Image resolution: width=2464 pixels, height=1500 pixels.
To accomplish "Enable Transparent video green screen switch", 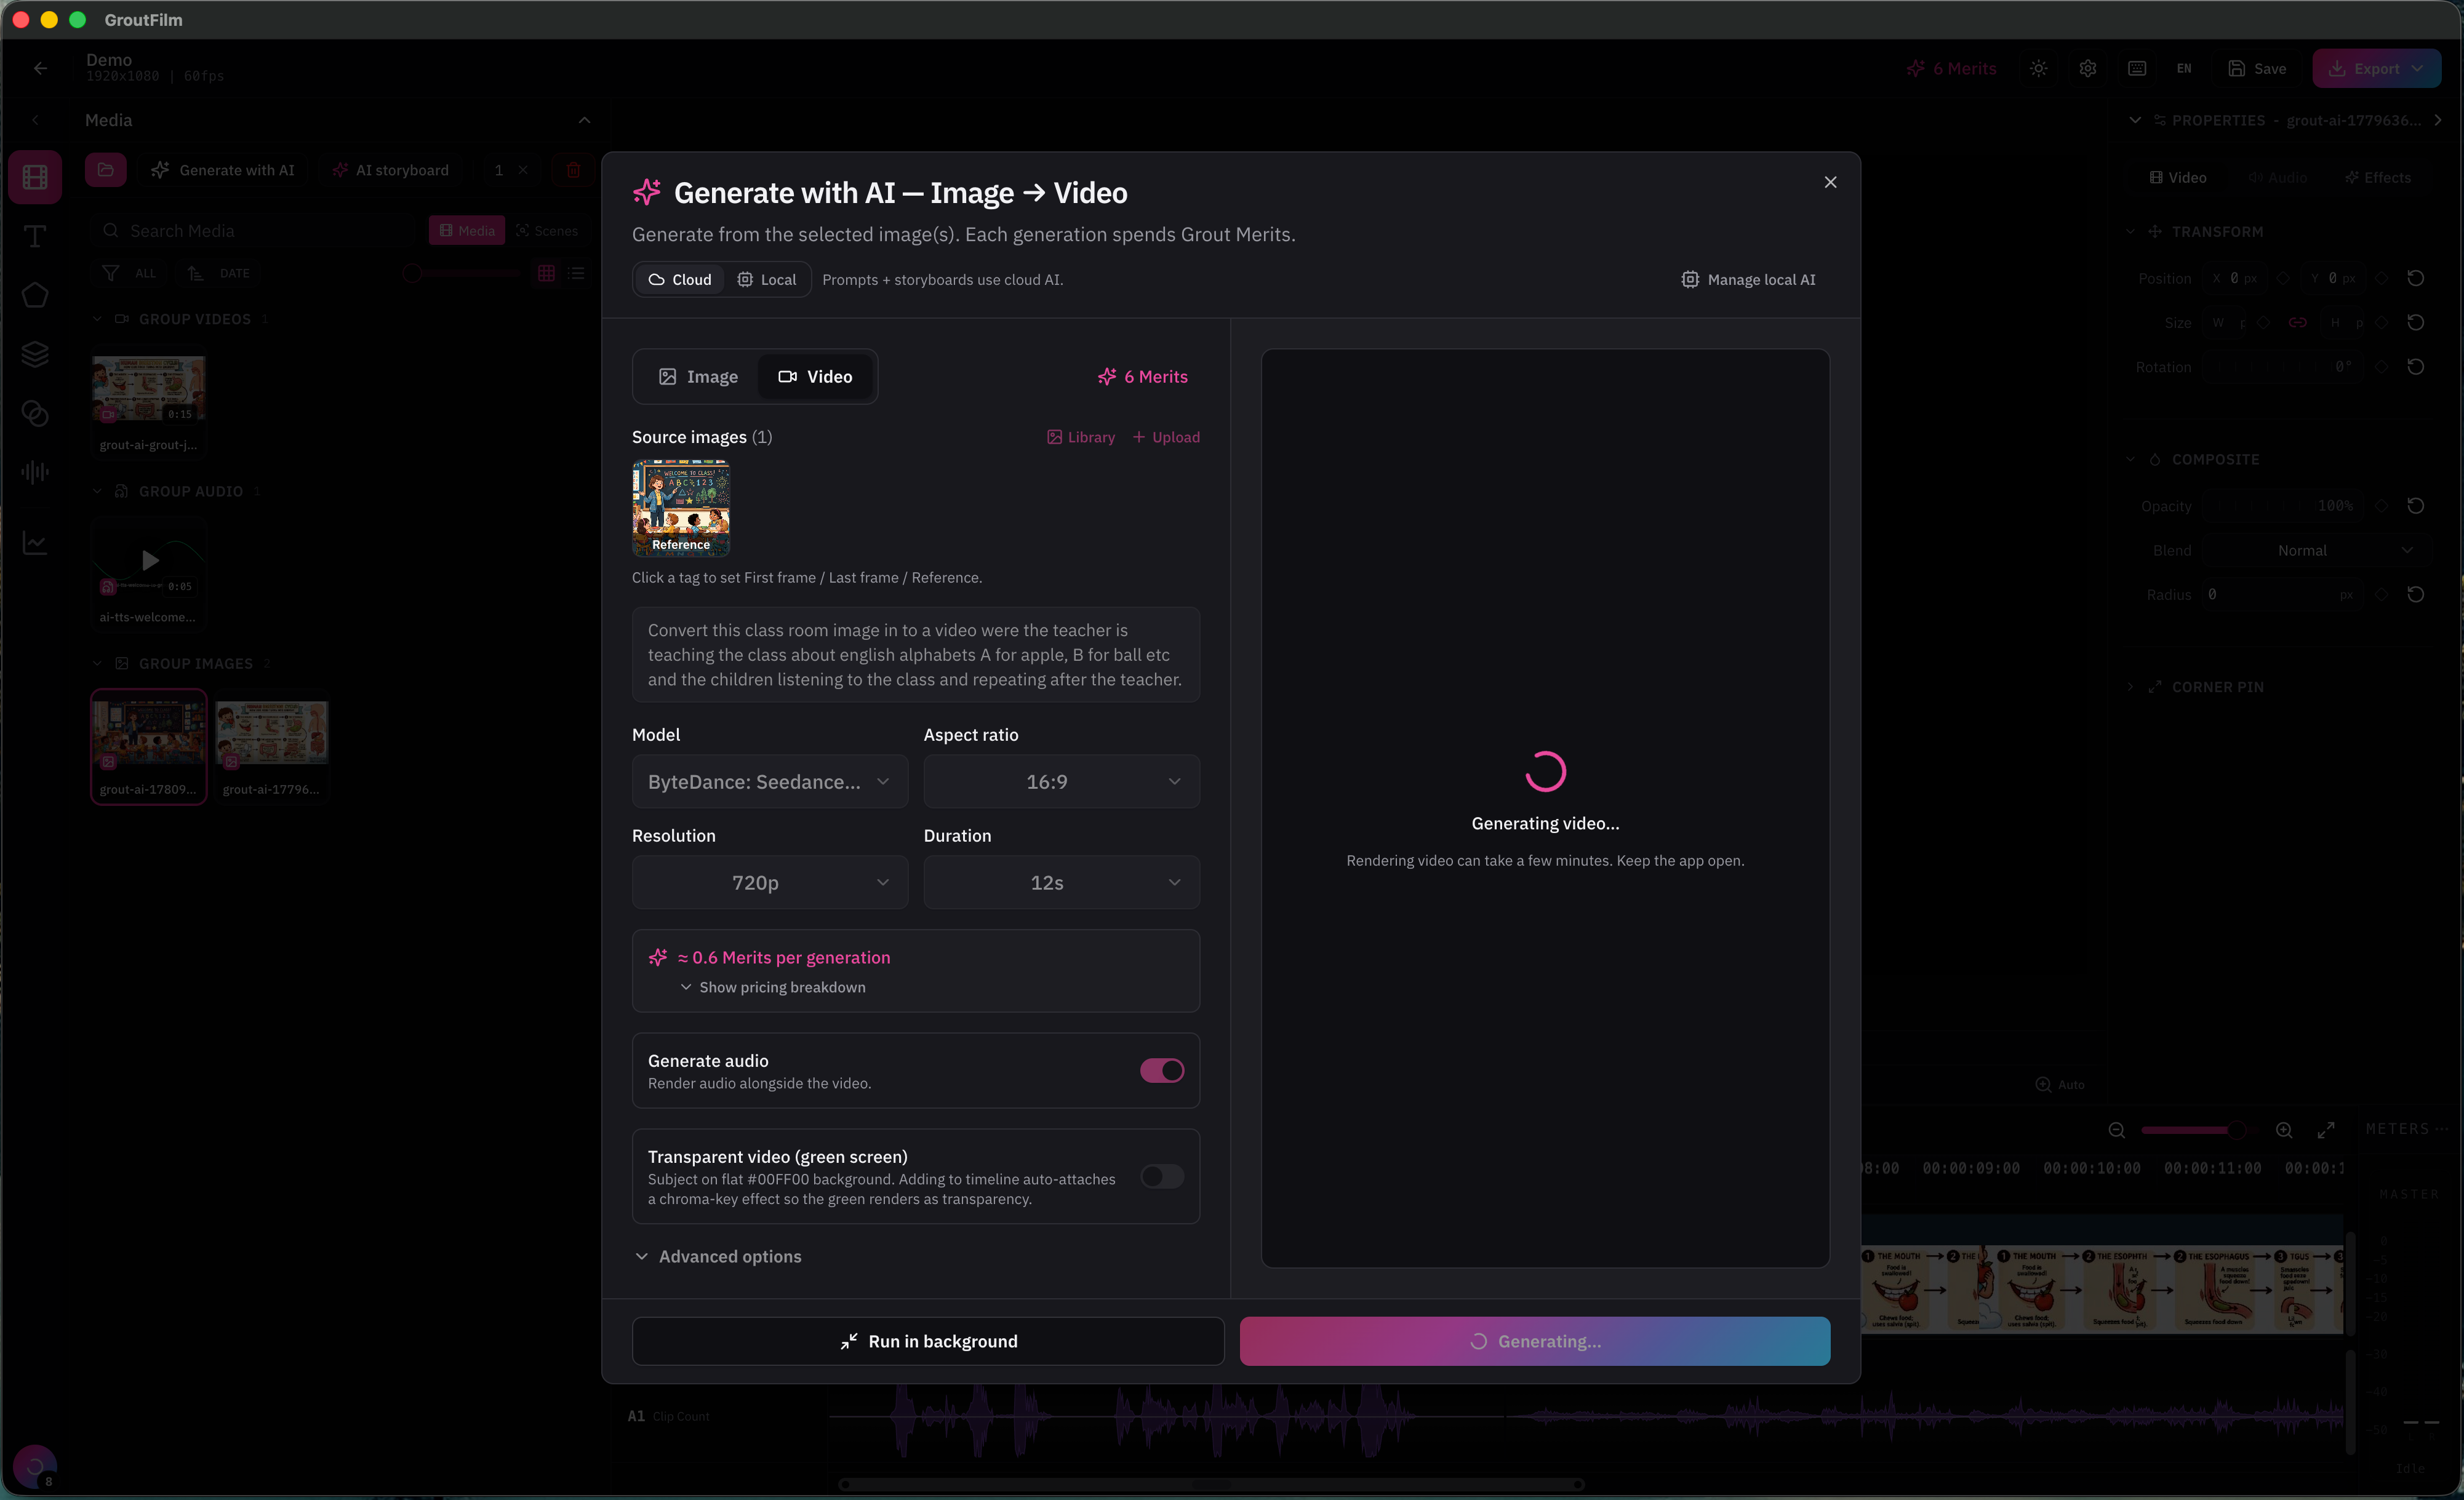I will (1162, 1176).
